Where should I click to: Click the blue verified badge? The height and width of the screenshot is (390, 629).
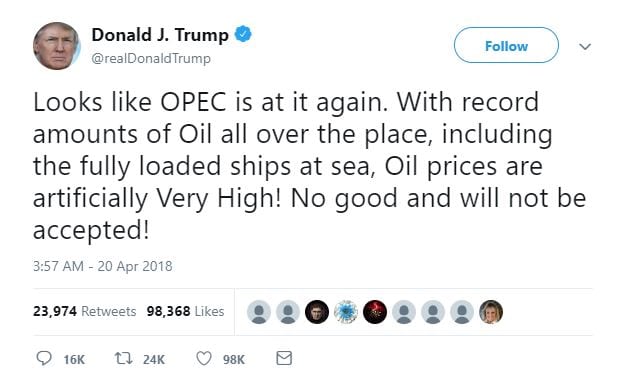coord(243,35)
